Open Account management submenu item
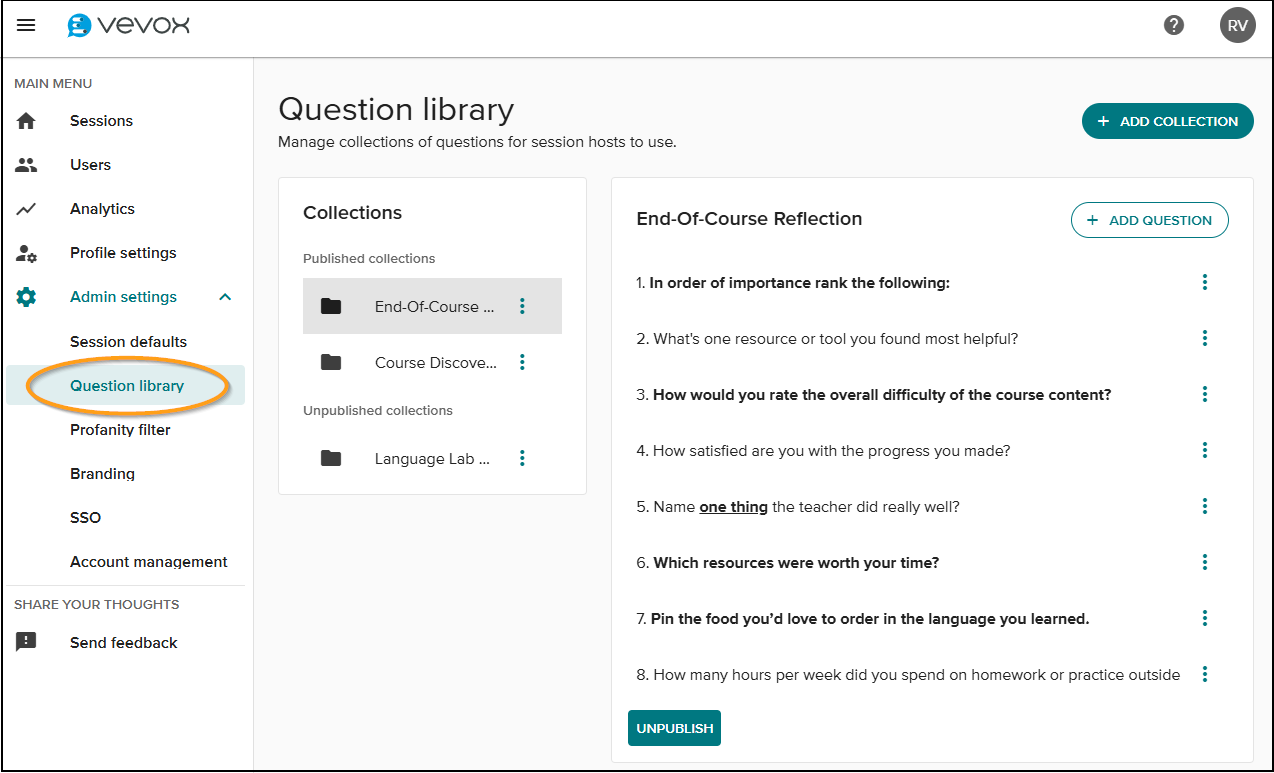Image resolution: width=1274 pixels, height=773 pixels. coord(149,562)
